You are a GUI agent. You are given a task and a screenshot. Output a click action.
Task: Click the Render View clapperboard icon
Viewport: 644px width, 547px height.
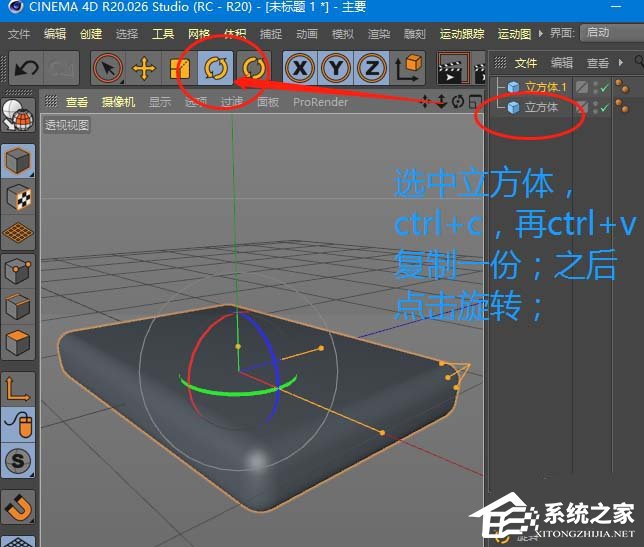click(453, 68)
